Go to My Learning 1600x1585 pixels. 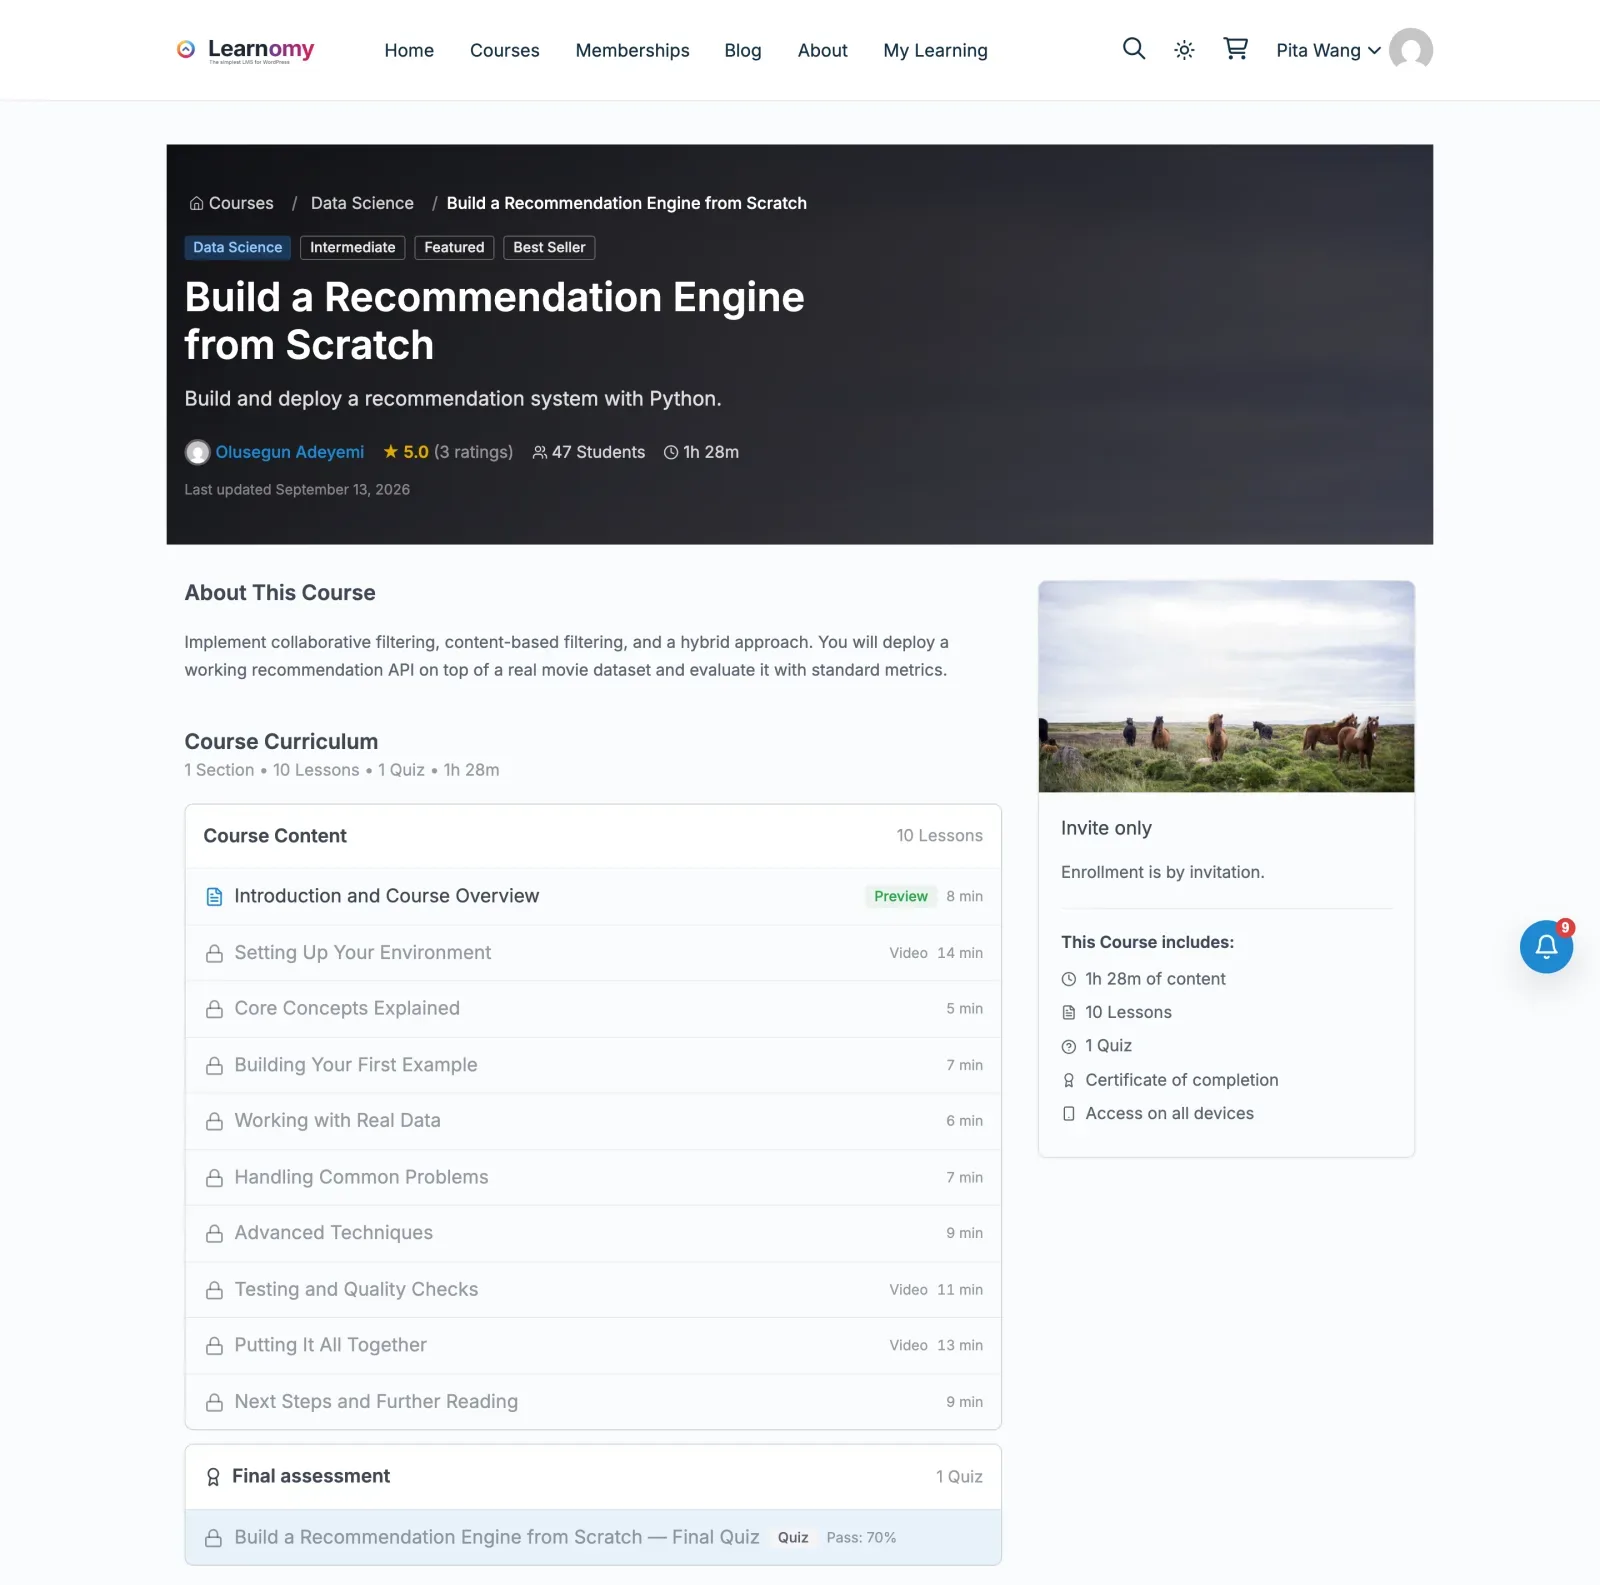[x=935, y=50]
